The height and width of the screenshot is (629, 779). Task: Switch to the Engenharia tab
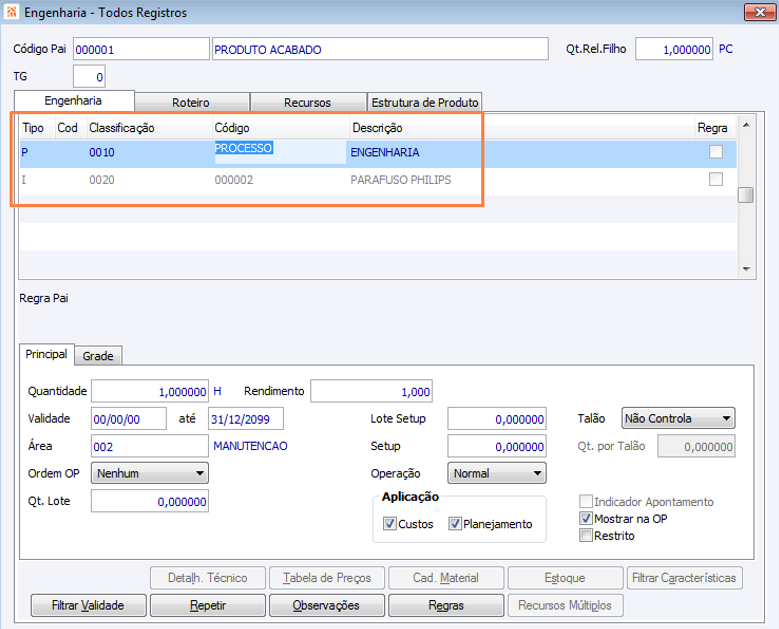(x=74, y=101)
